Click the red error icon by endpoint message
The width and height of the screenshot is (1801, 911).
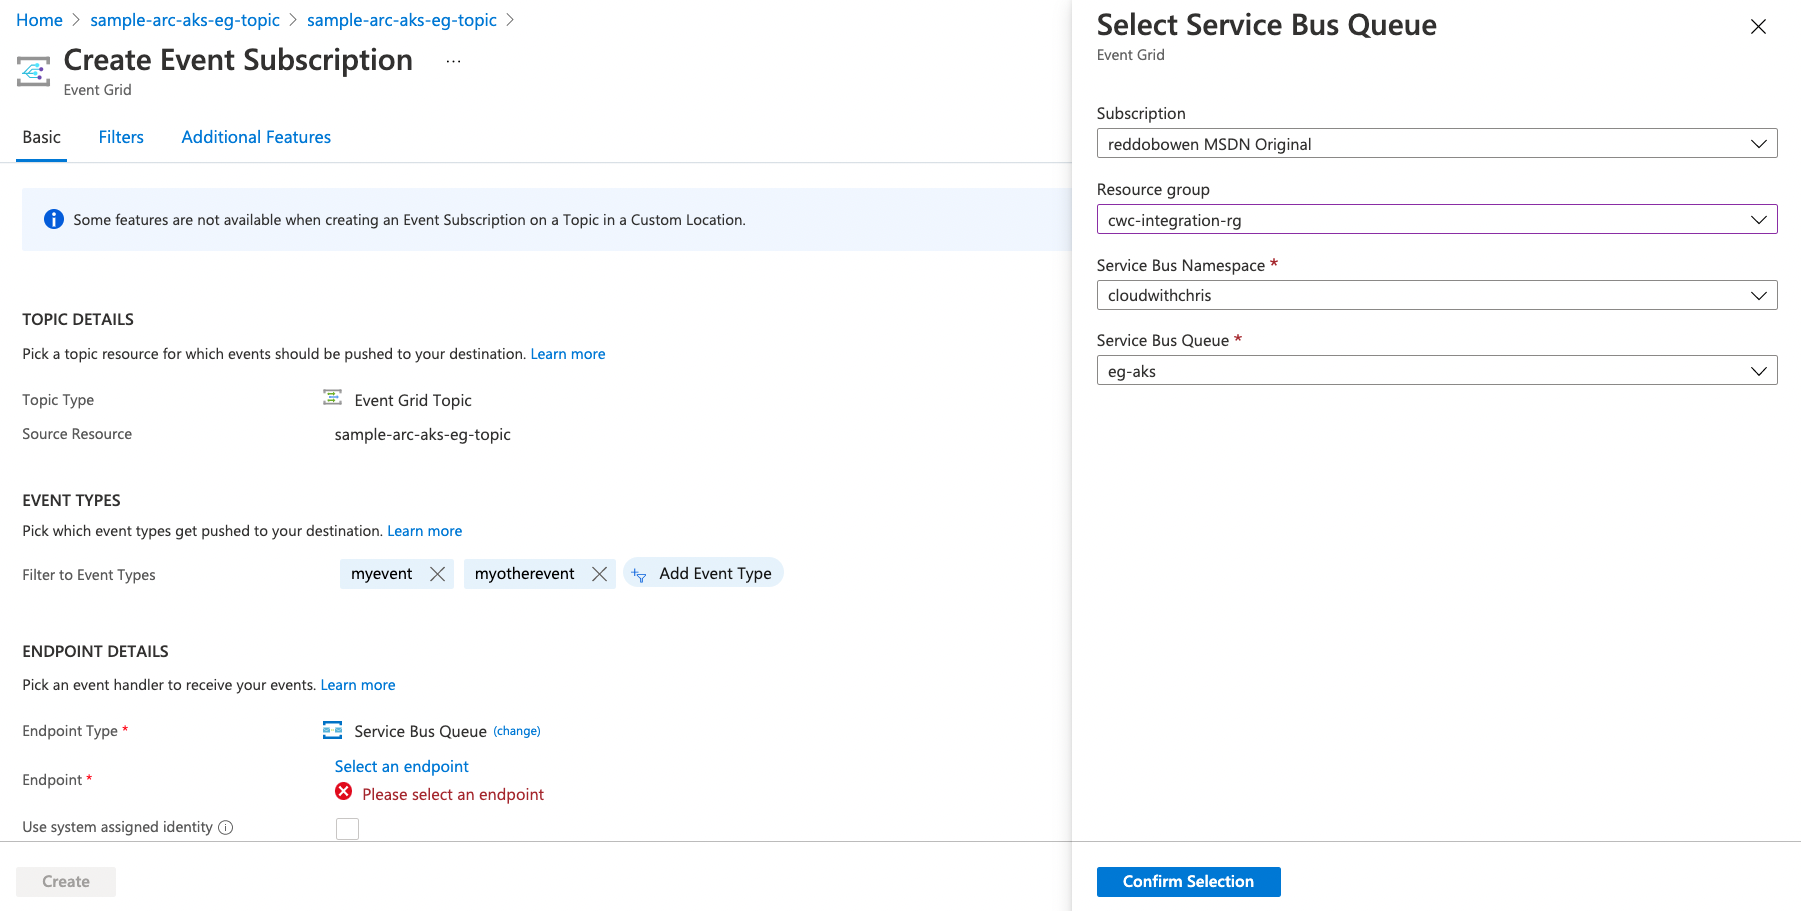pyautogui.click(x=344, y=792)
